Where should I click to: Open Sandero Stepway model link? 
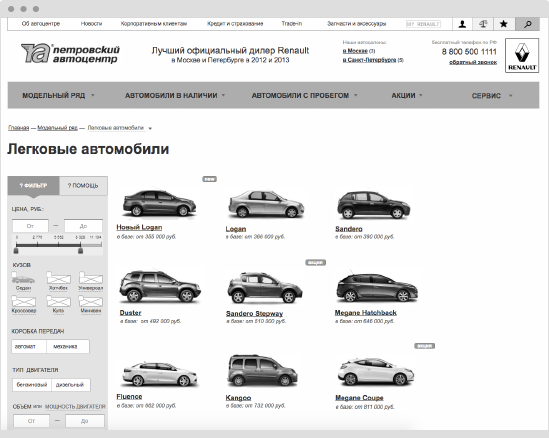point(254,313)
